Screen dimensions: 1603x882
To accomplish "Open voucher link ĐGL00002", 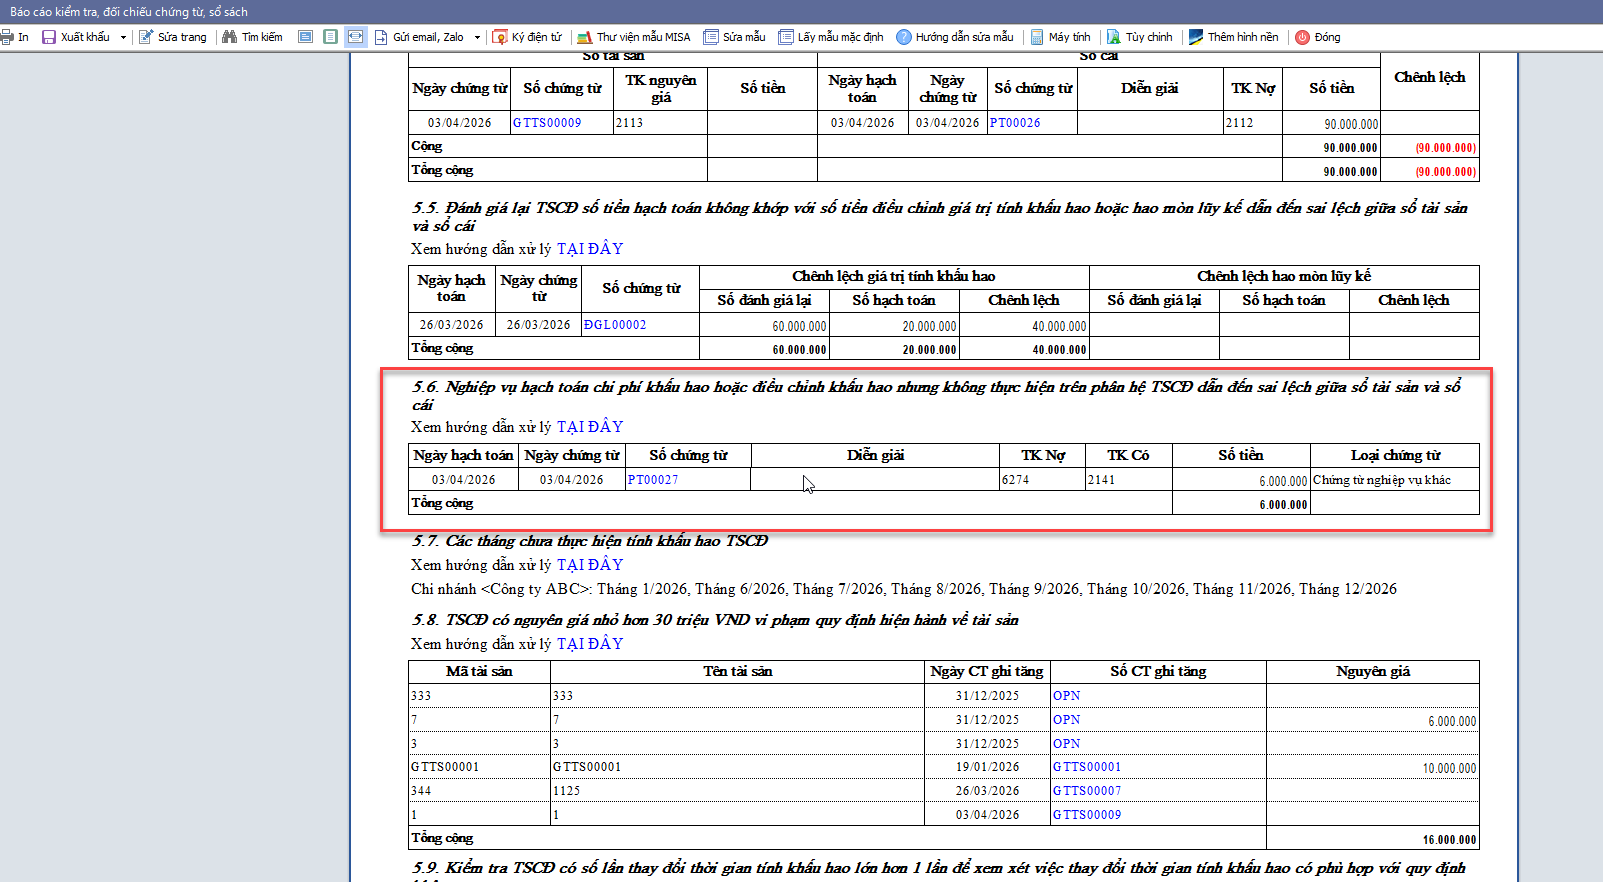I will point(615,325).
